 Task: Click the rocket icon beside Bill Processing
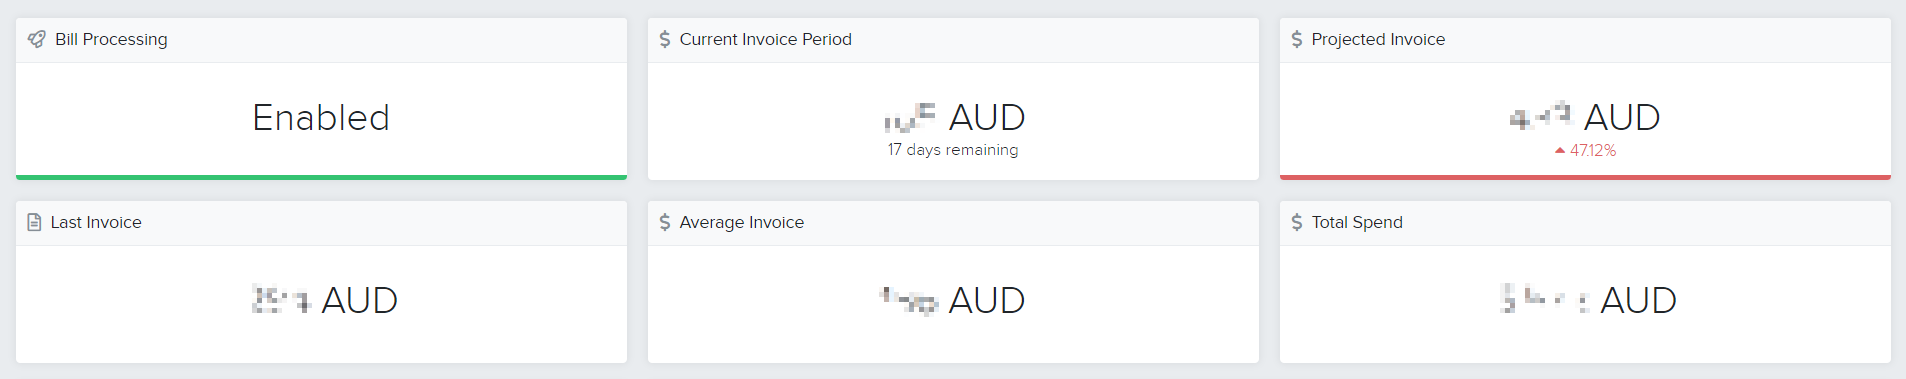coord(36,39)
